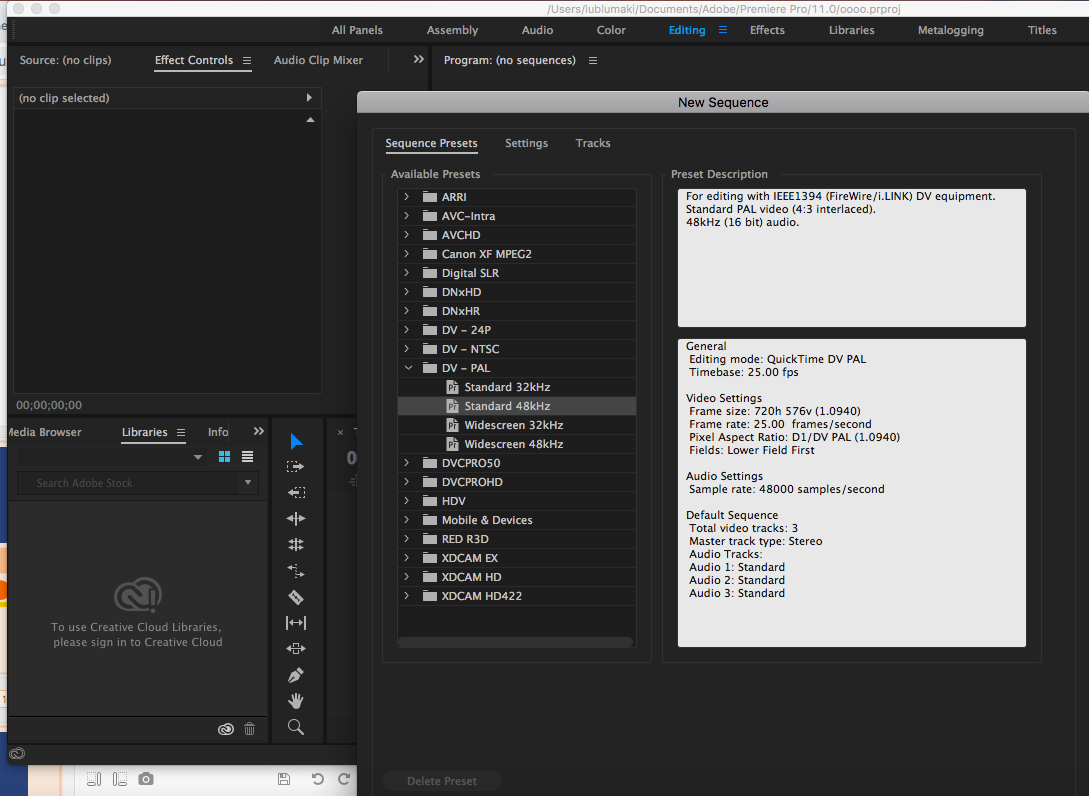This screenshot has height=796, width=1089.
Task: Click Creative Cloud status bar icon
Action: point(17,754)
